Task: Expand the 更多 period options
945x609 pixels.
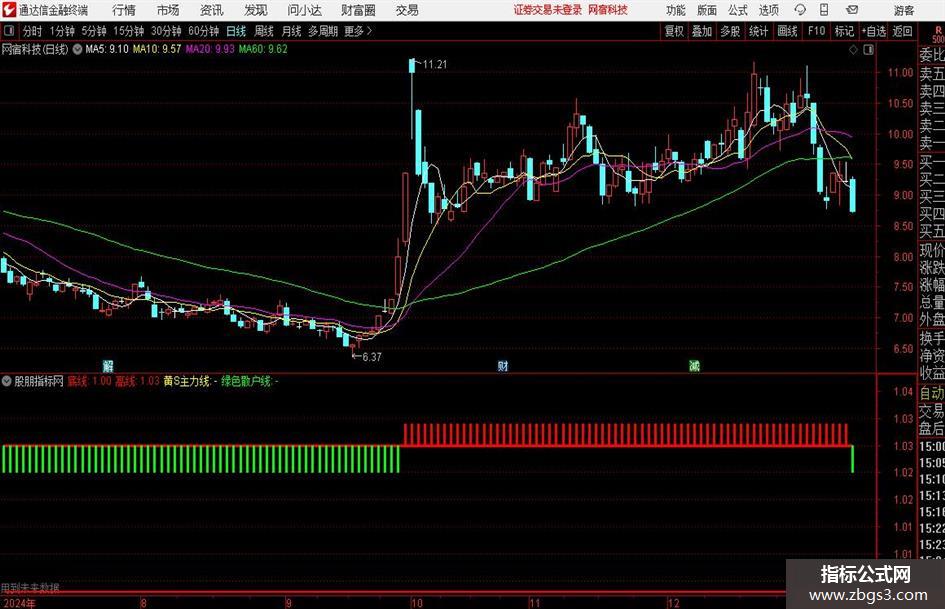Action: coord(358,31)
